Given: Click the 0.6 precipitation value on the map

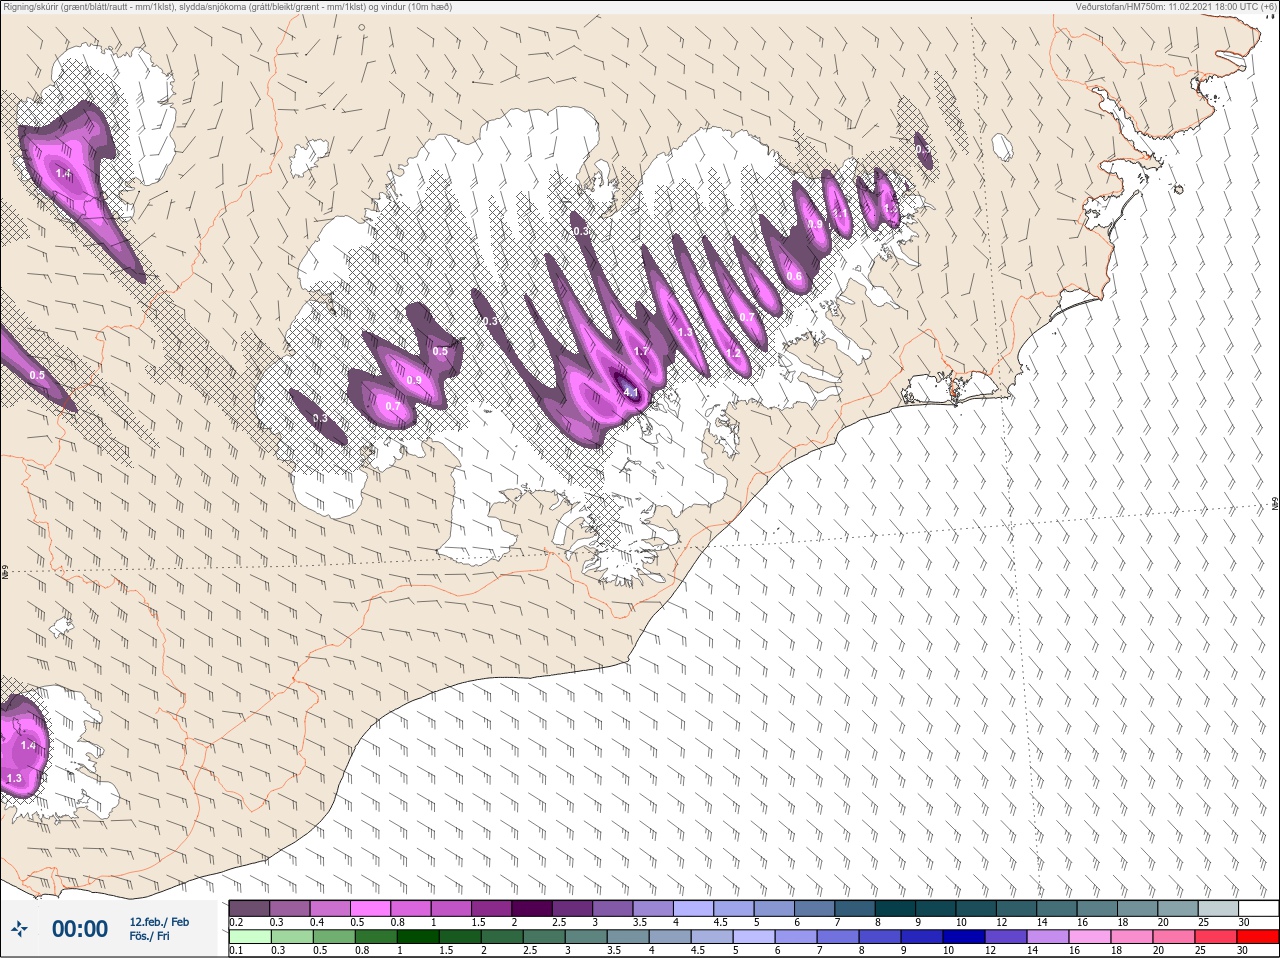Looking at the screenshot, I should point(794,277).
